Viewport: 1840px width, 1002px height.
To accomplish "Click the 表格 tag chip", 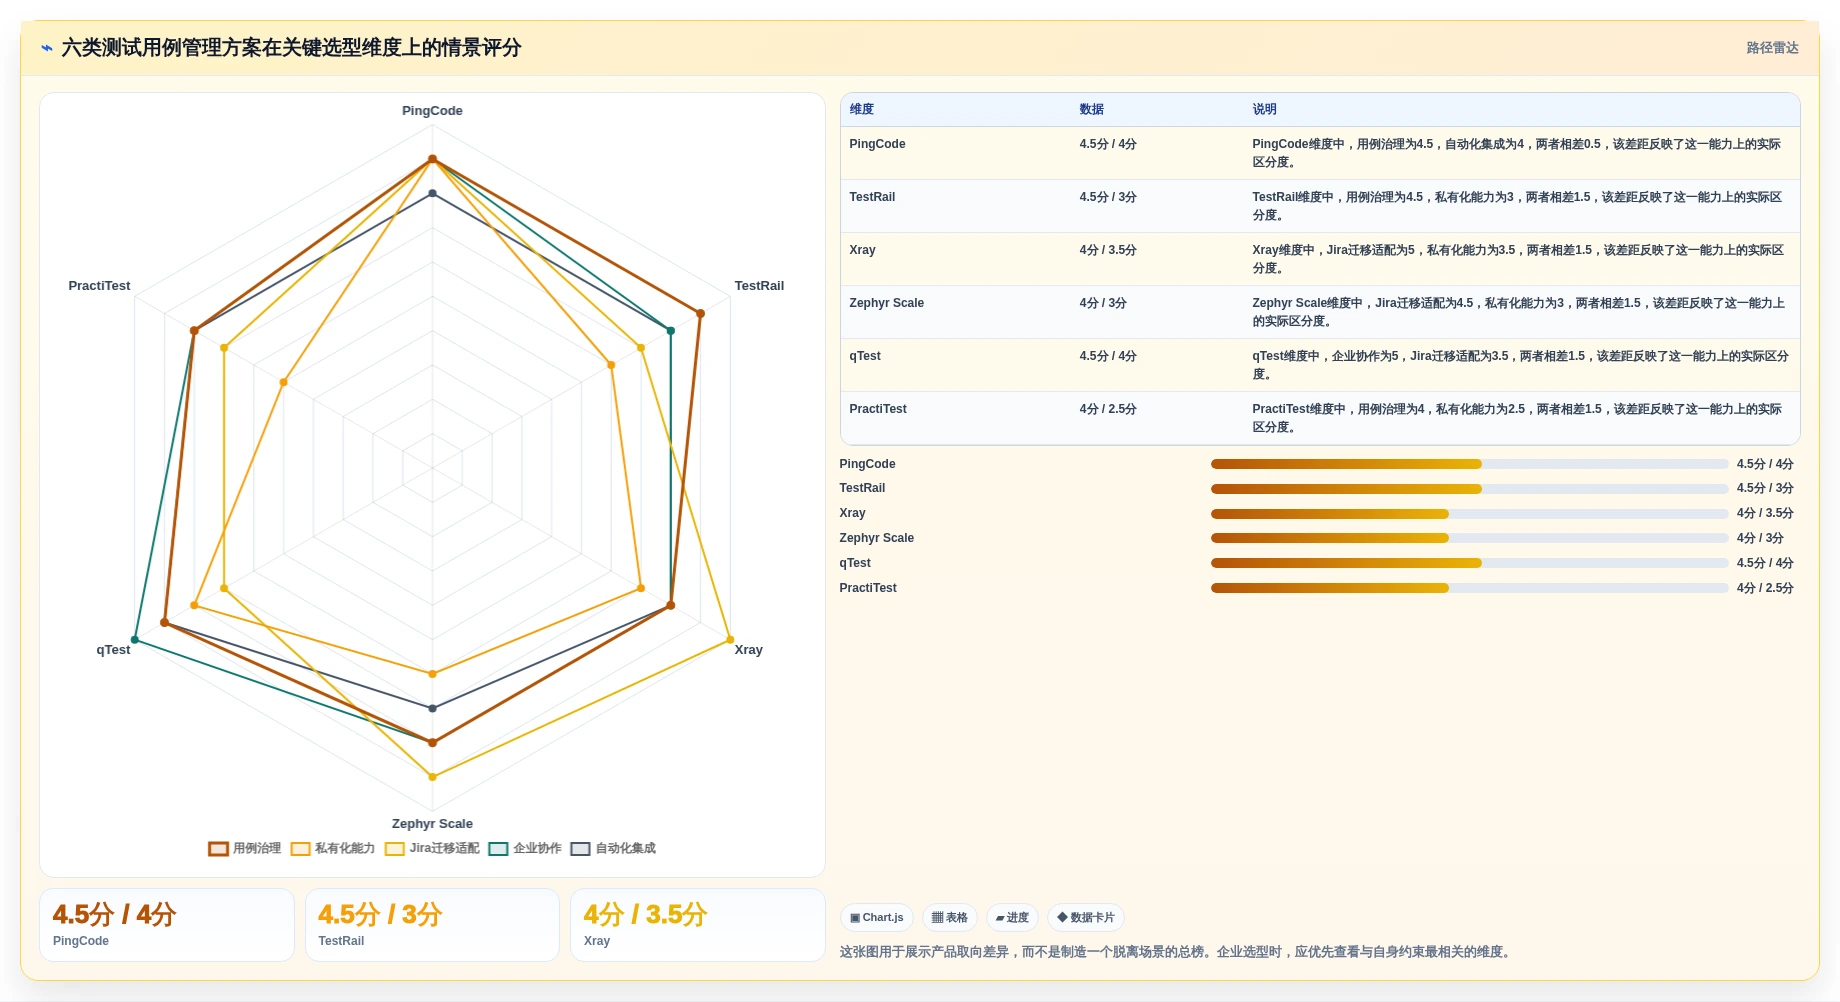I will (x=950, y=917).
